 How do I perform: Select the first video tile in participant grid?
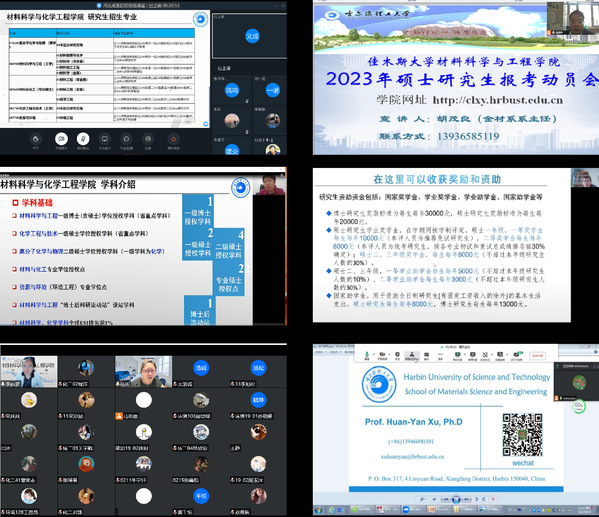pyautogui.click(x=29, y=371)
